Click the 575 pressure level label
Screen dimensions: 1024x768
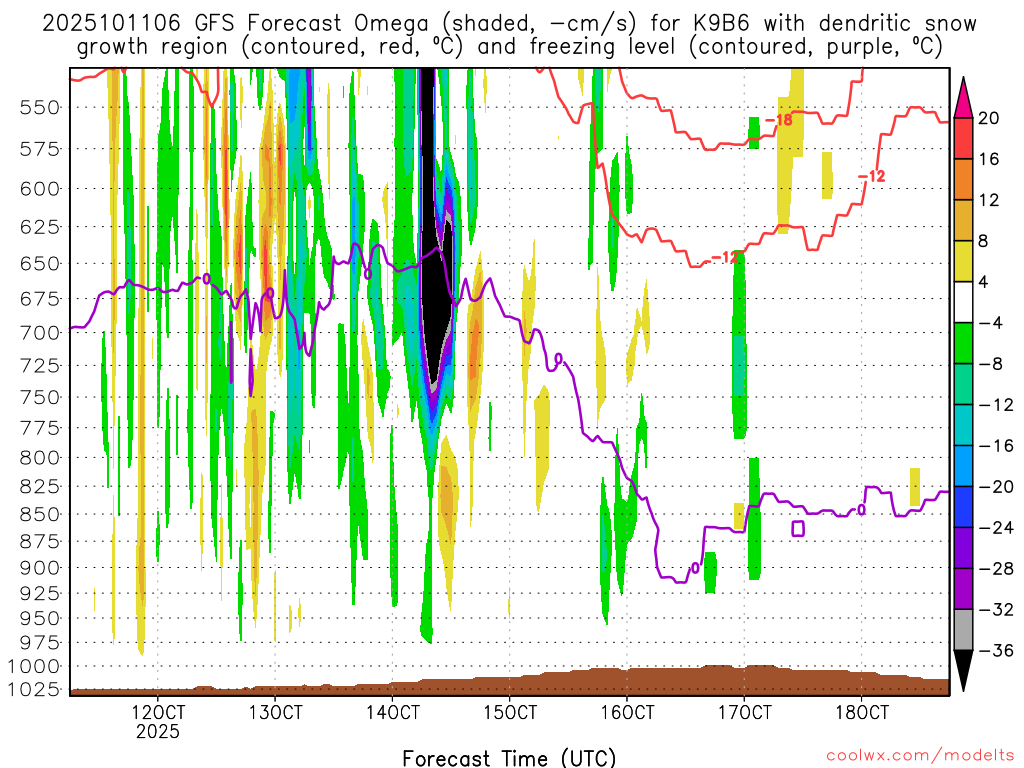point(40,149)
